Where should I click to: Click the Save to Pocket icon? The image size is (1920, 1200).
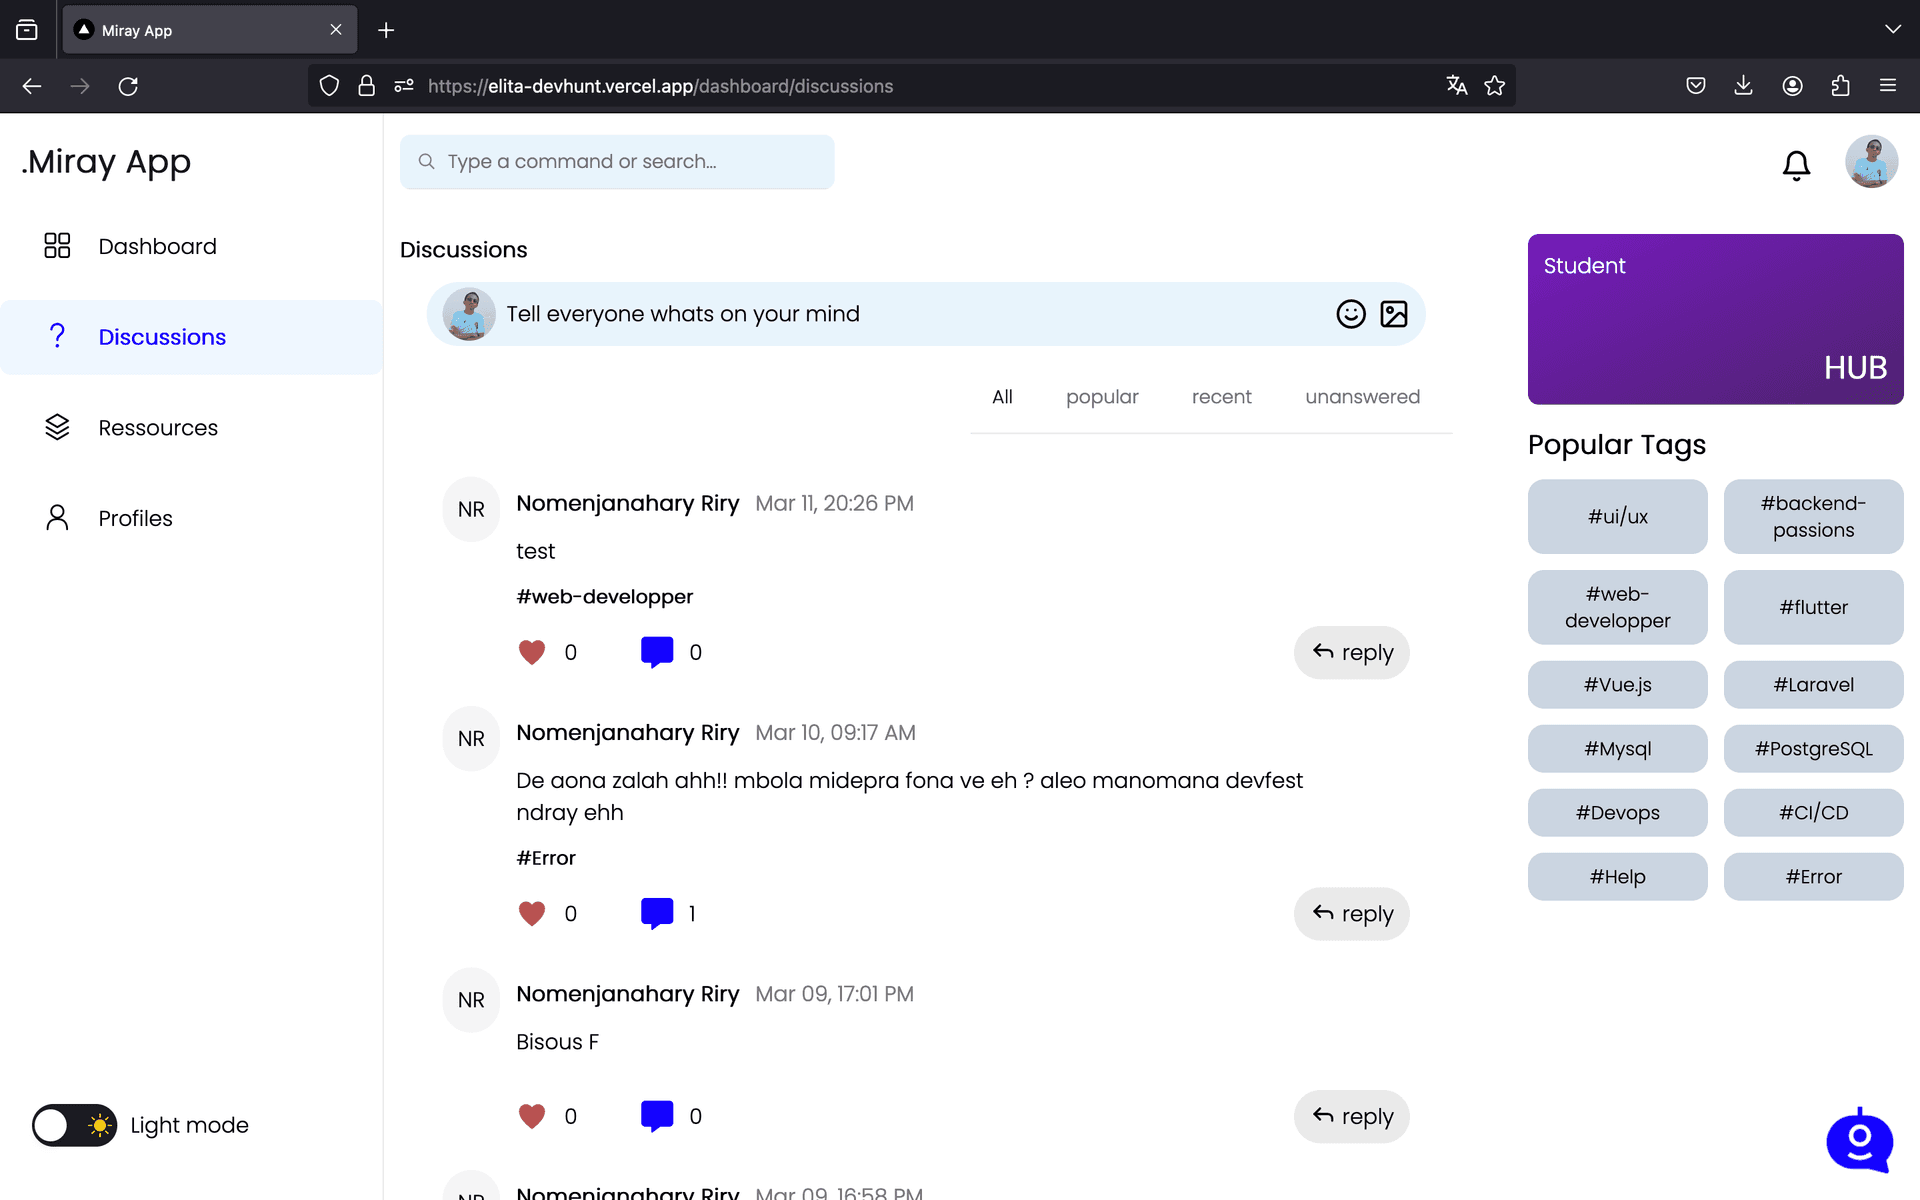(x=1695, y=86)
